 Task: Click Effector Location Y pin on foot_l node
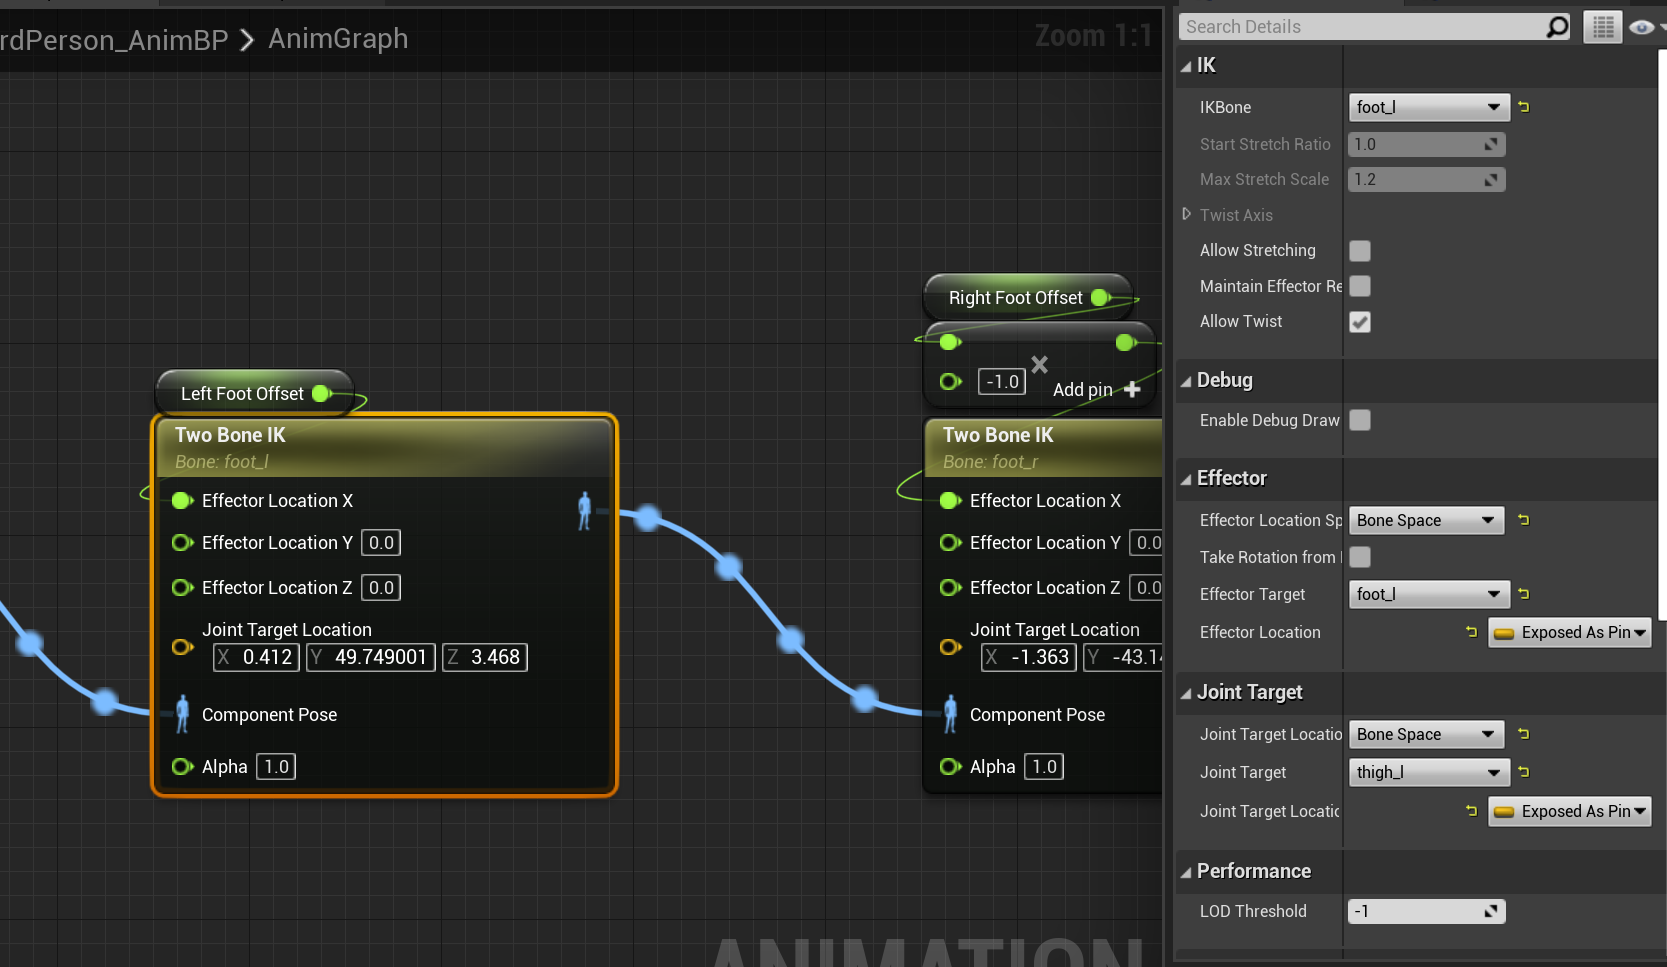click(x=182, y=542)
